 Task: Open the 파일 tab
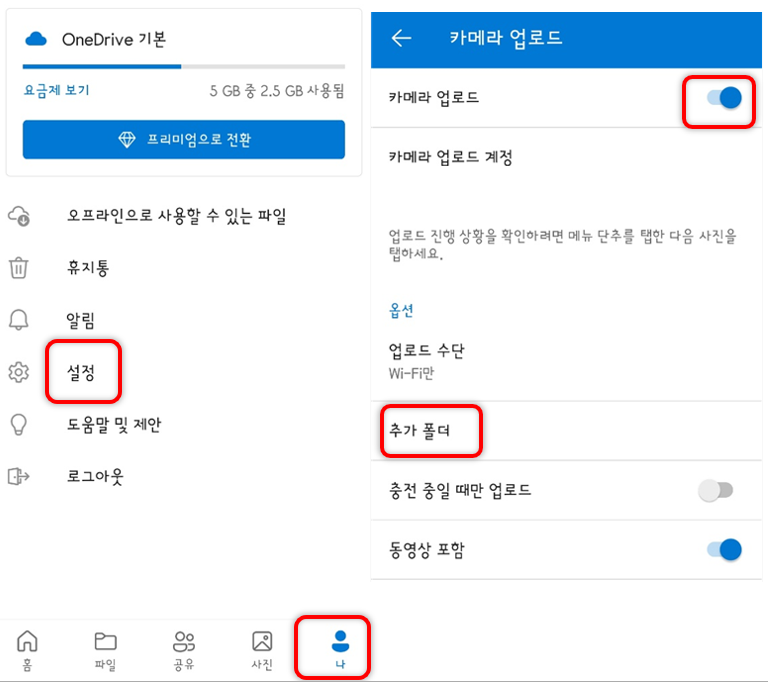105,649
